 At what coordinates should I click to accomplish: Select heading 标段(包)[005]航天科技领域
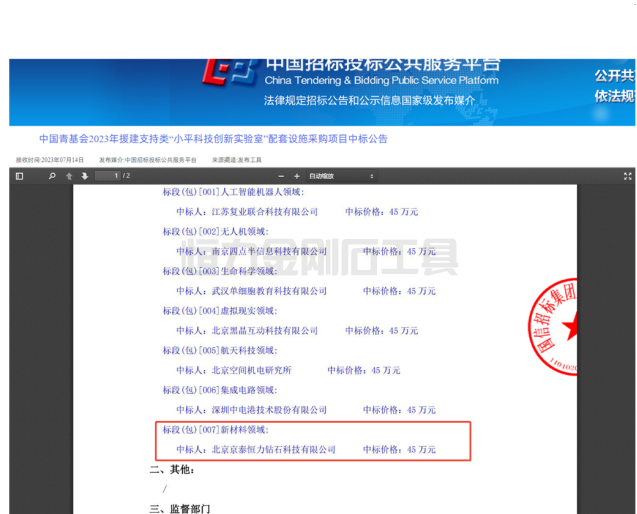tap(220, 350)
